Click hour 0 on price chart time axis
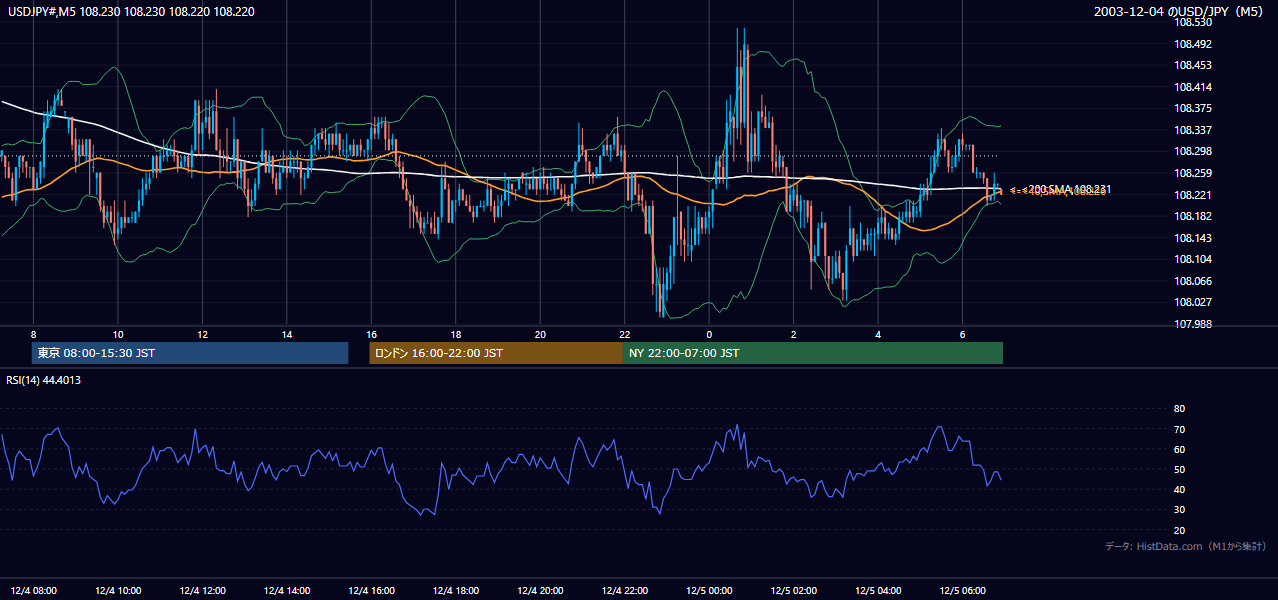The image size is (1278, 600). 709,334
